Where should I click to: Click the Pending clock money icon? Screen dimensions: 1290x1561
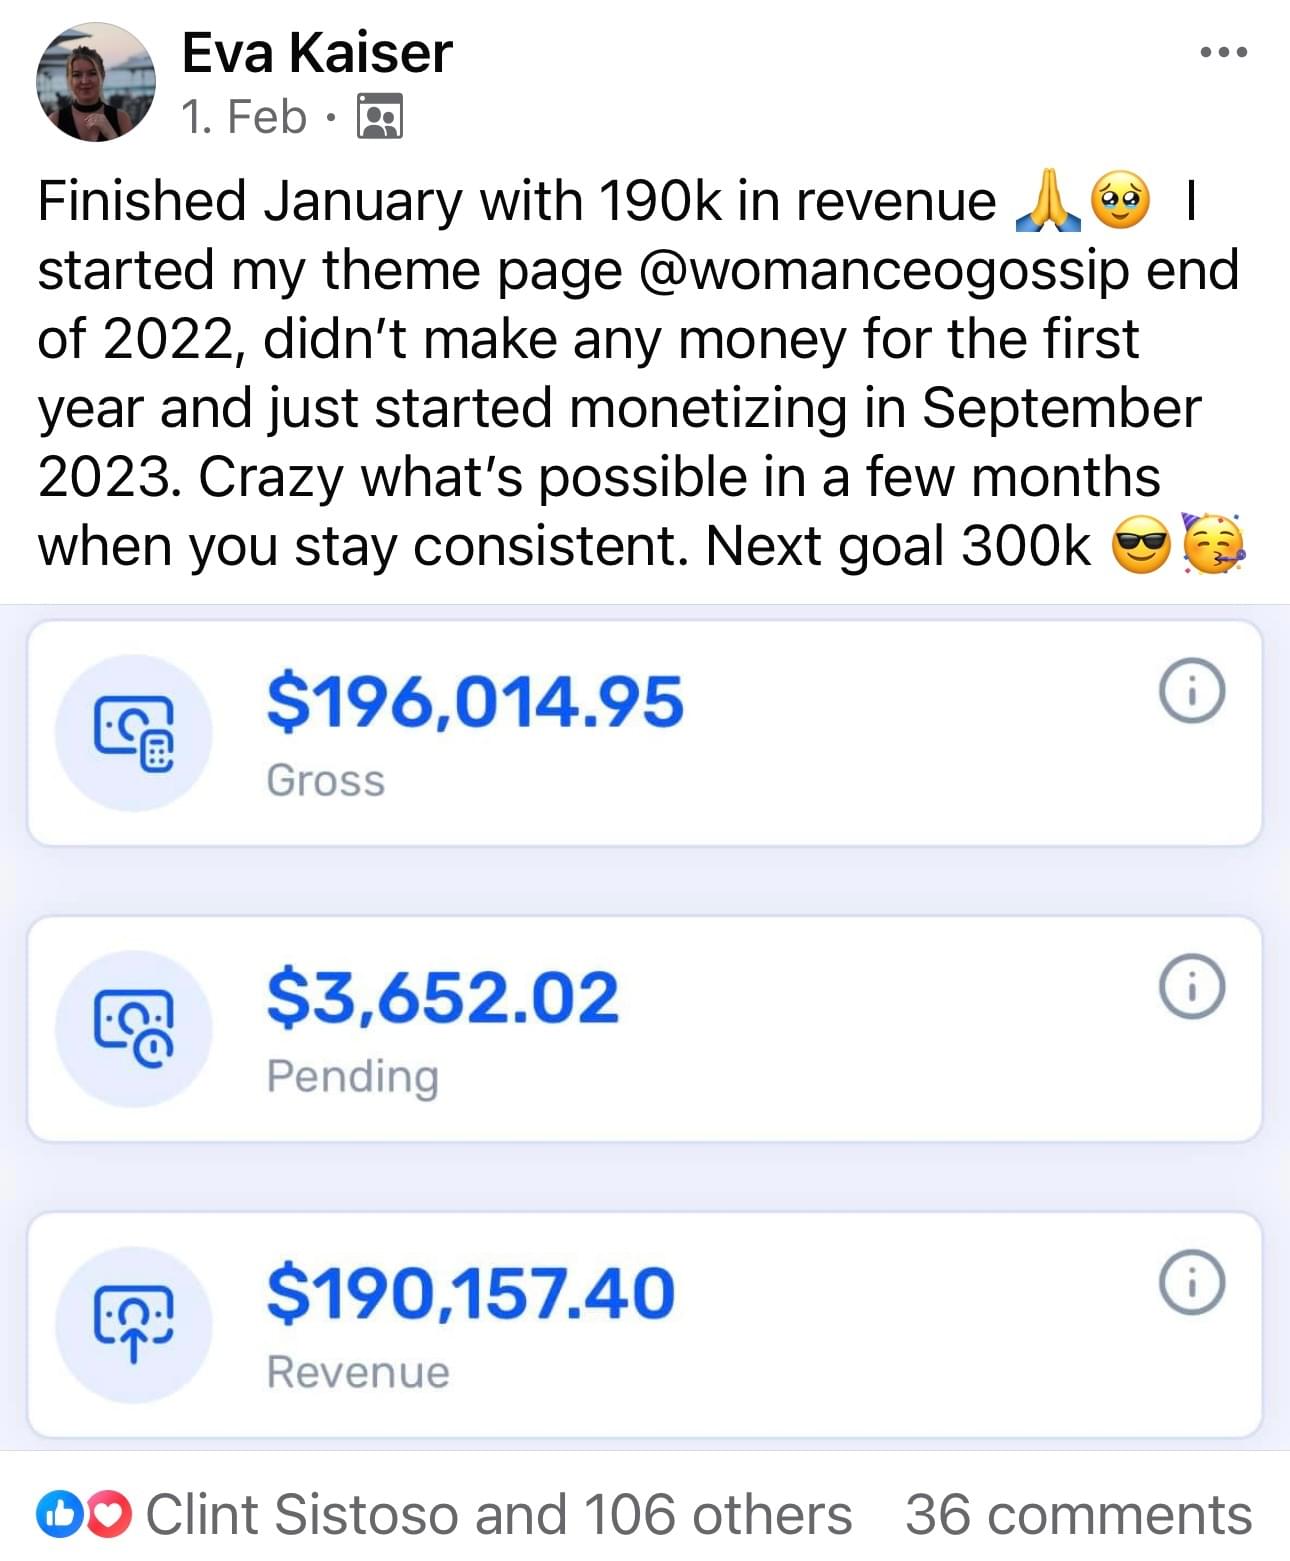[133, 1029]
